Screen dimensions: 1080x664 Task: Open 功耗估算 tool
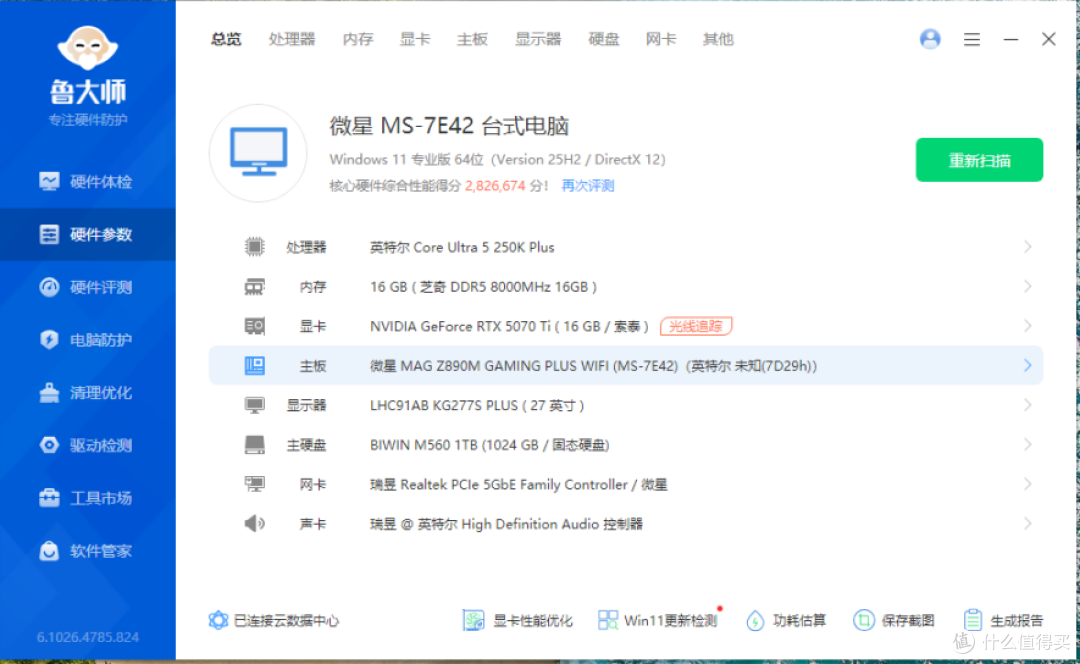786,621
